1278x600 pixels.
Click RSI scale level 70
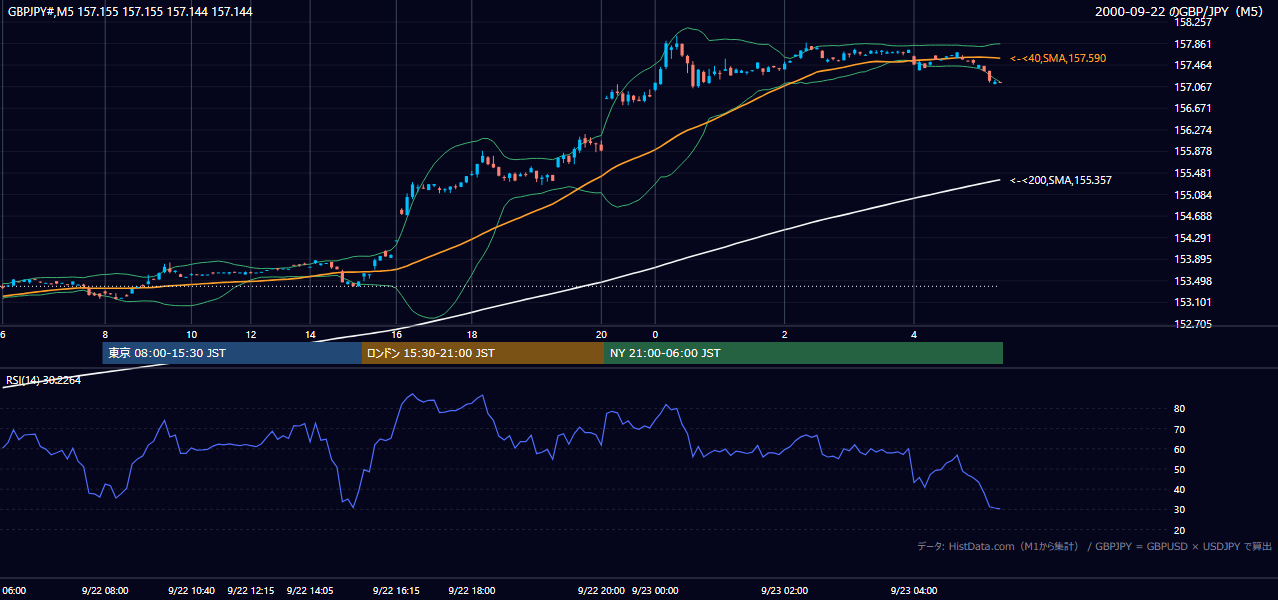pyautogui.click(x=1179, y=429)
